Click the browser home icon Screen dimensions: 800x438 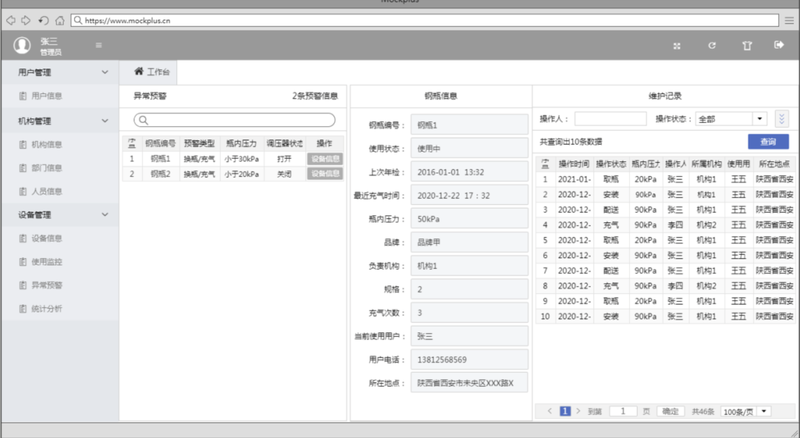60,19
